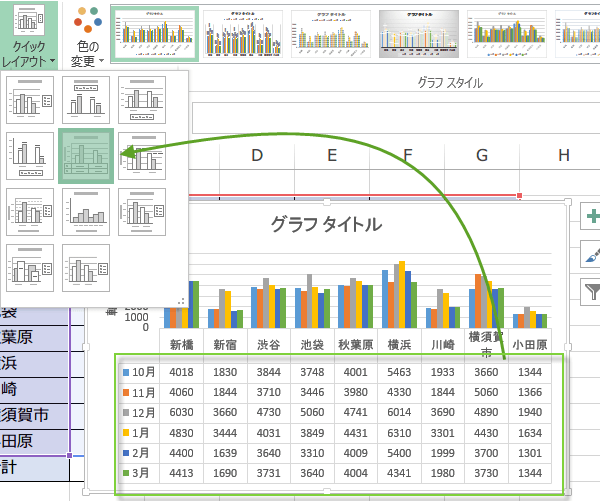The width and height of the screenshot is (600, 501).
Task: Click data table value 6030
Action: coord(181,413)
